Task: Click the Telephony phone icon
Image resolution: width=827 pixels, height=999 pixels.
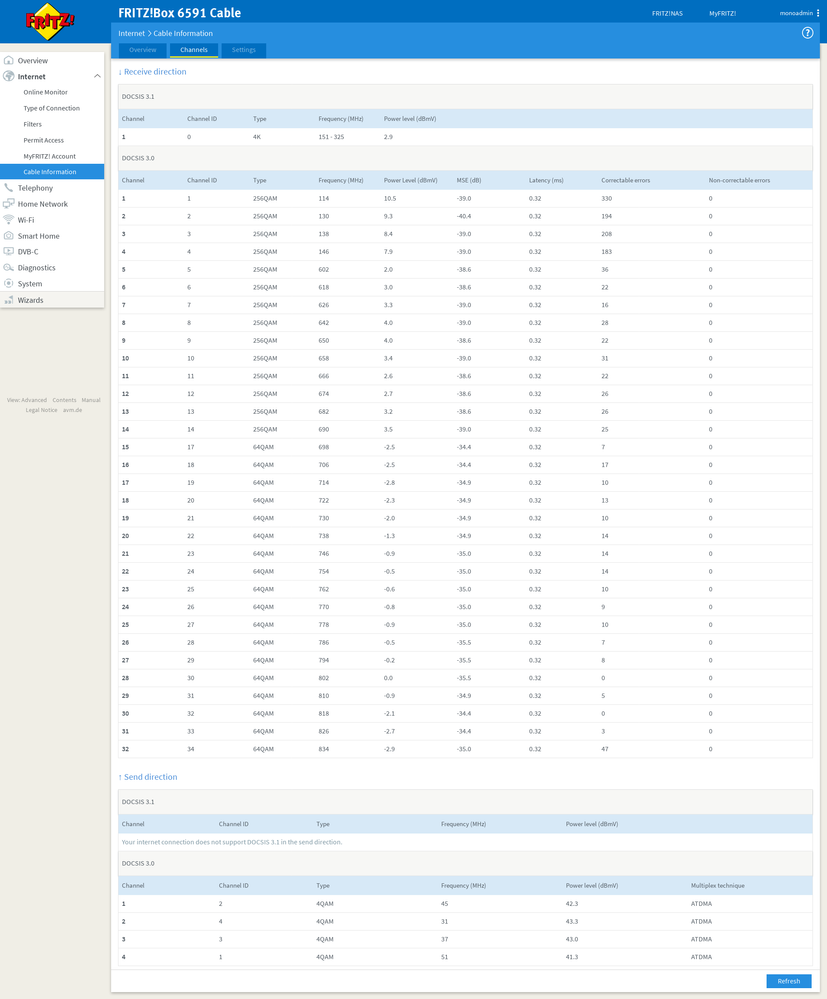Action: pos(9,188)
